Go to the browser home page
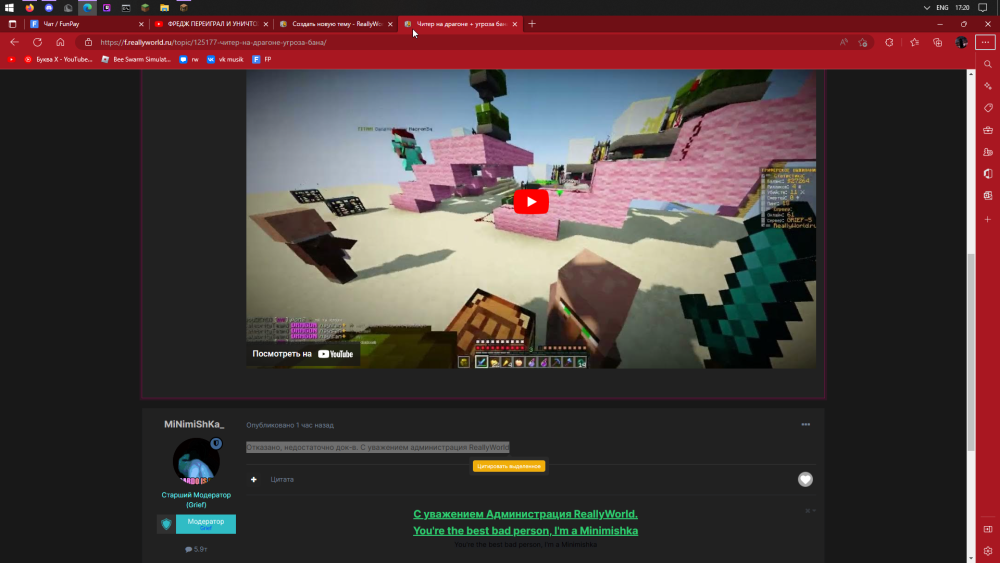 [x=60, y=42]
